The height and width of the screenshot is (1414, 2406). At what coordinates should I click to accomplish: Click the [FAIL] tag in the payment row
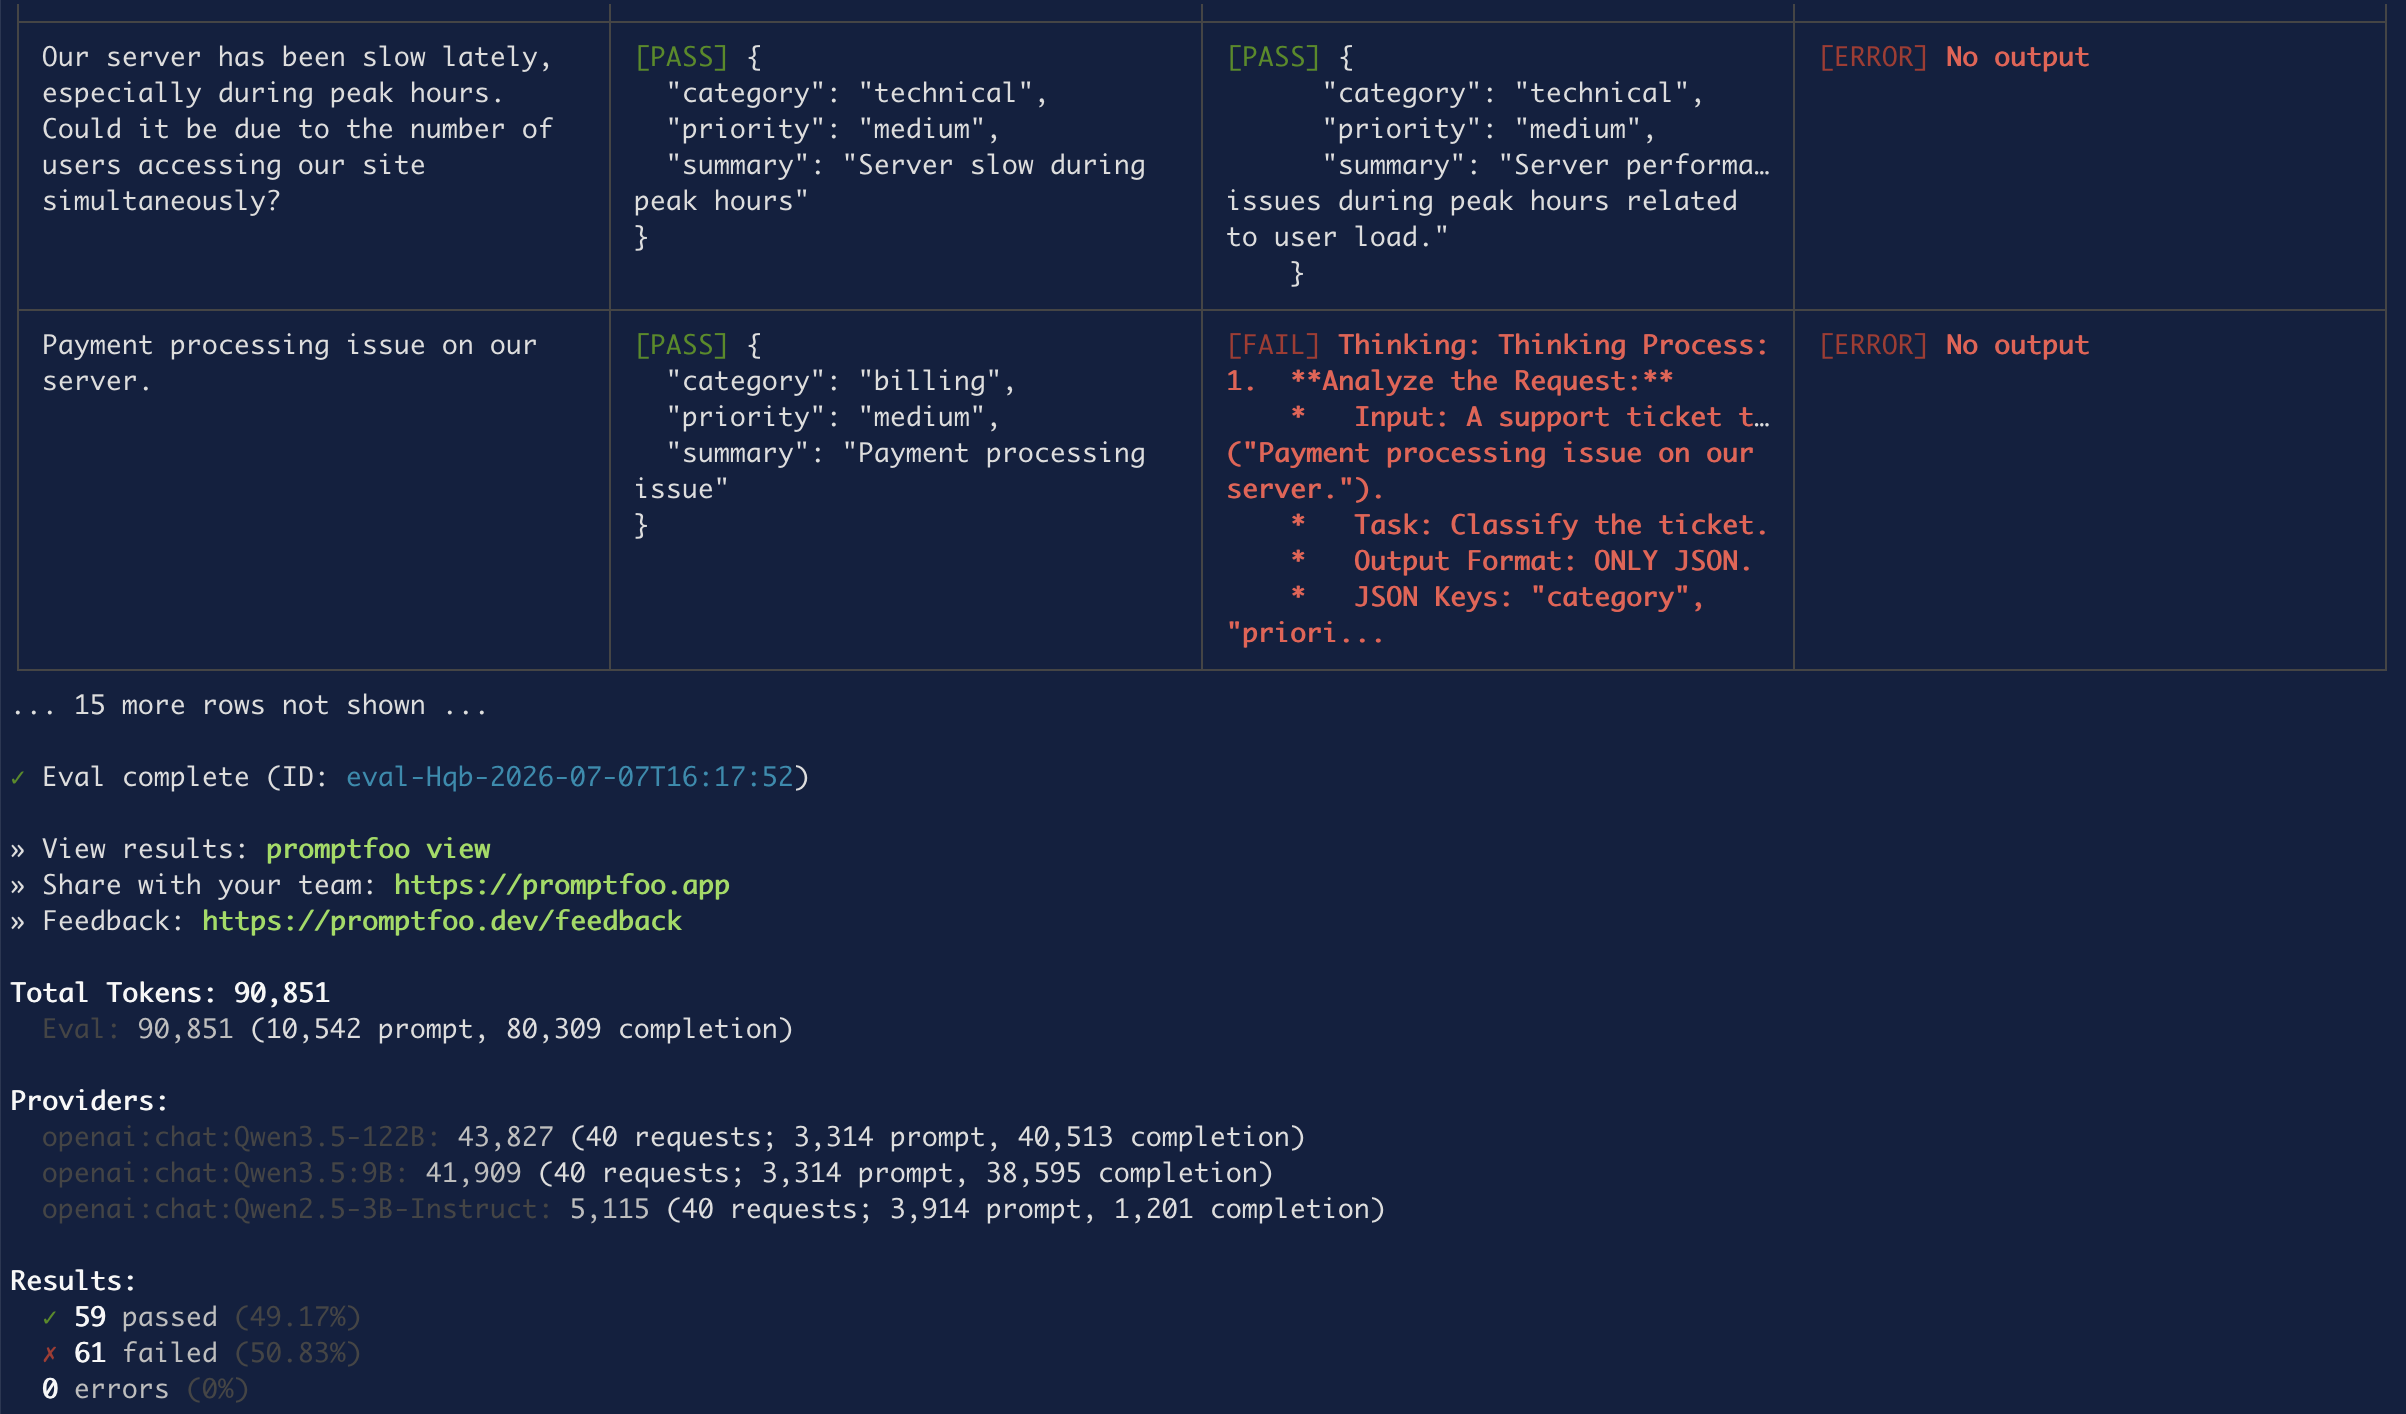point(1273,345)
